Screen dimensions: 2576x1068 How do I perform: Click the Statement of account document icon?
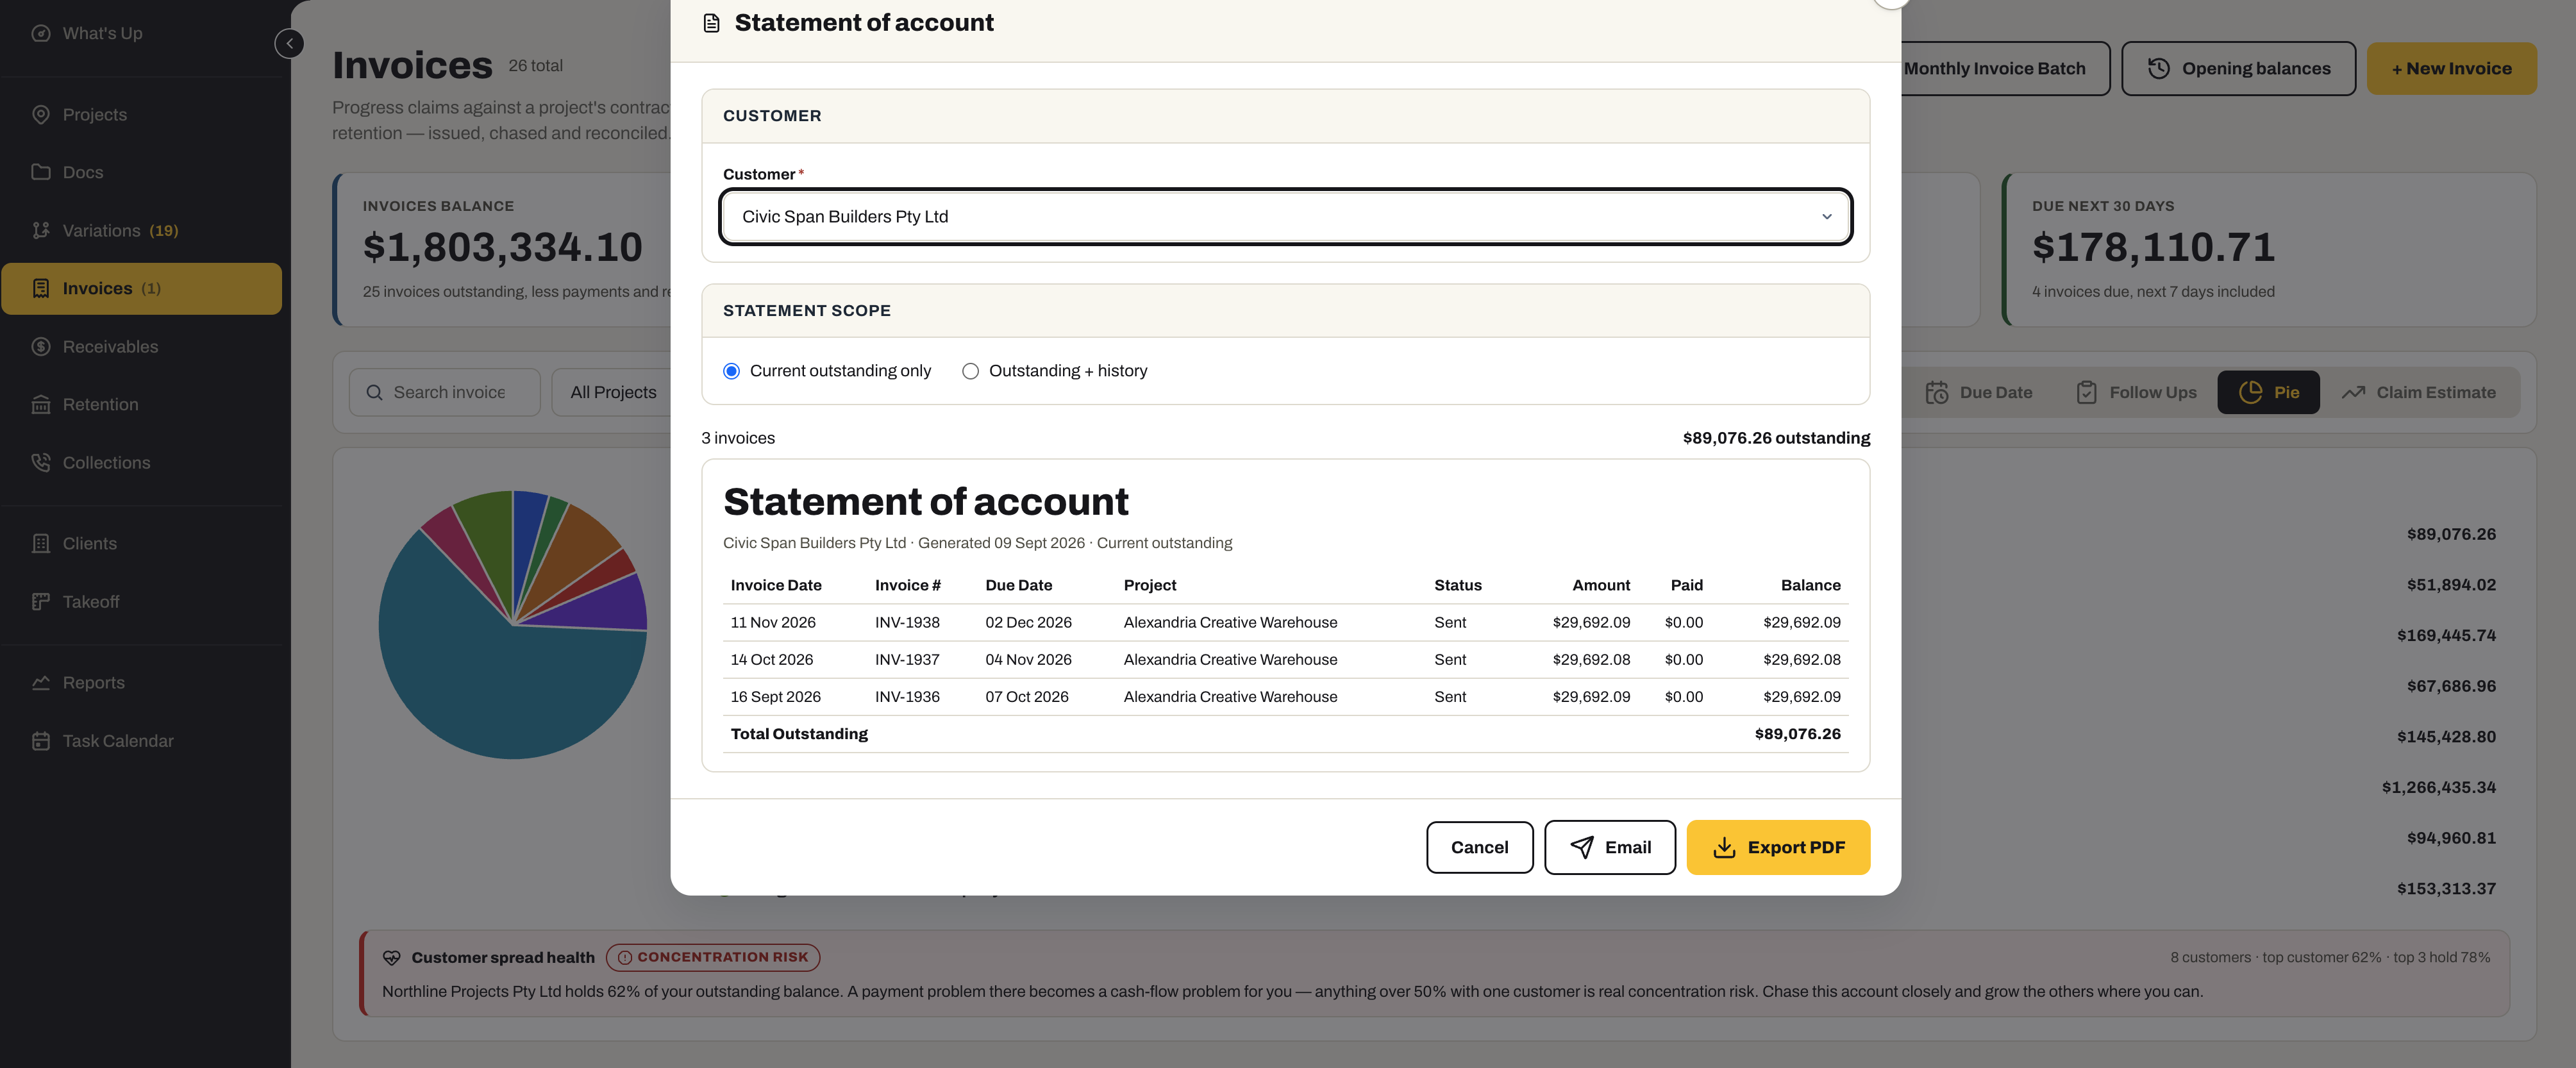pos(712,23)
